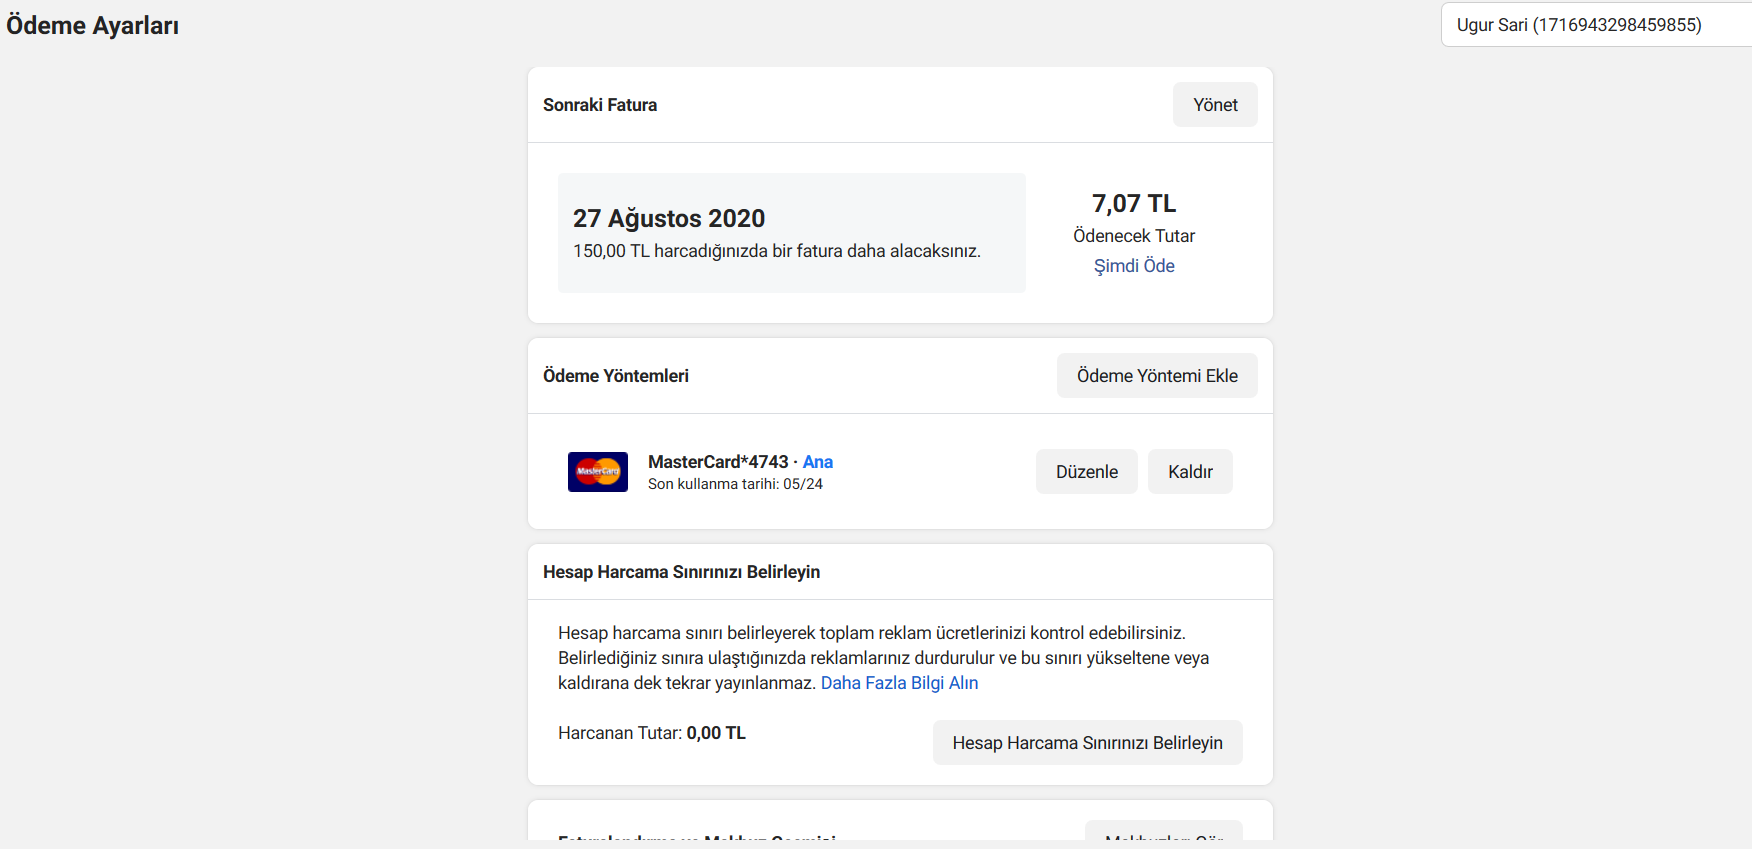This screenshot has height=849, width=1752.
Task: Click the blue Ana label next to MasterCard
Action: (x=818, y=462)
